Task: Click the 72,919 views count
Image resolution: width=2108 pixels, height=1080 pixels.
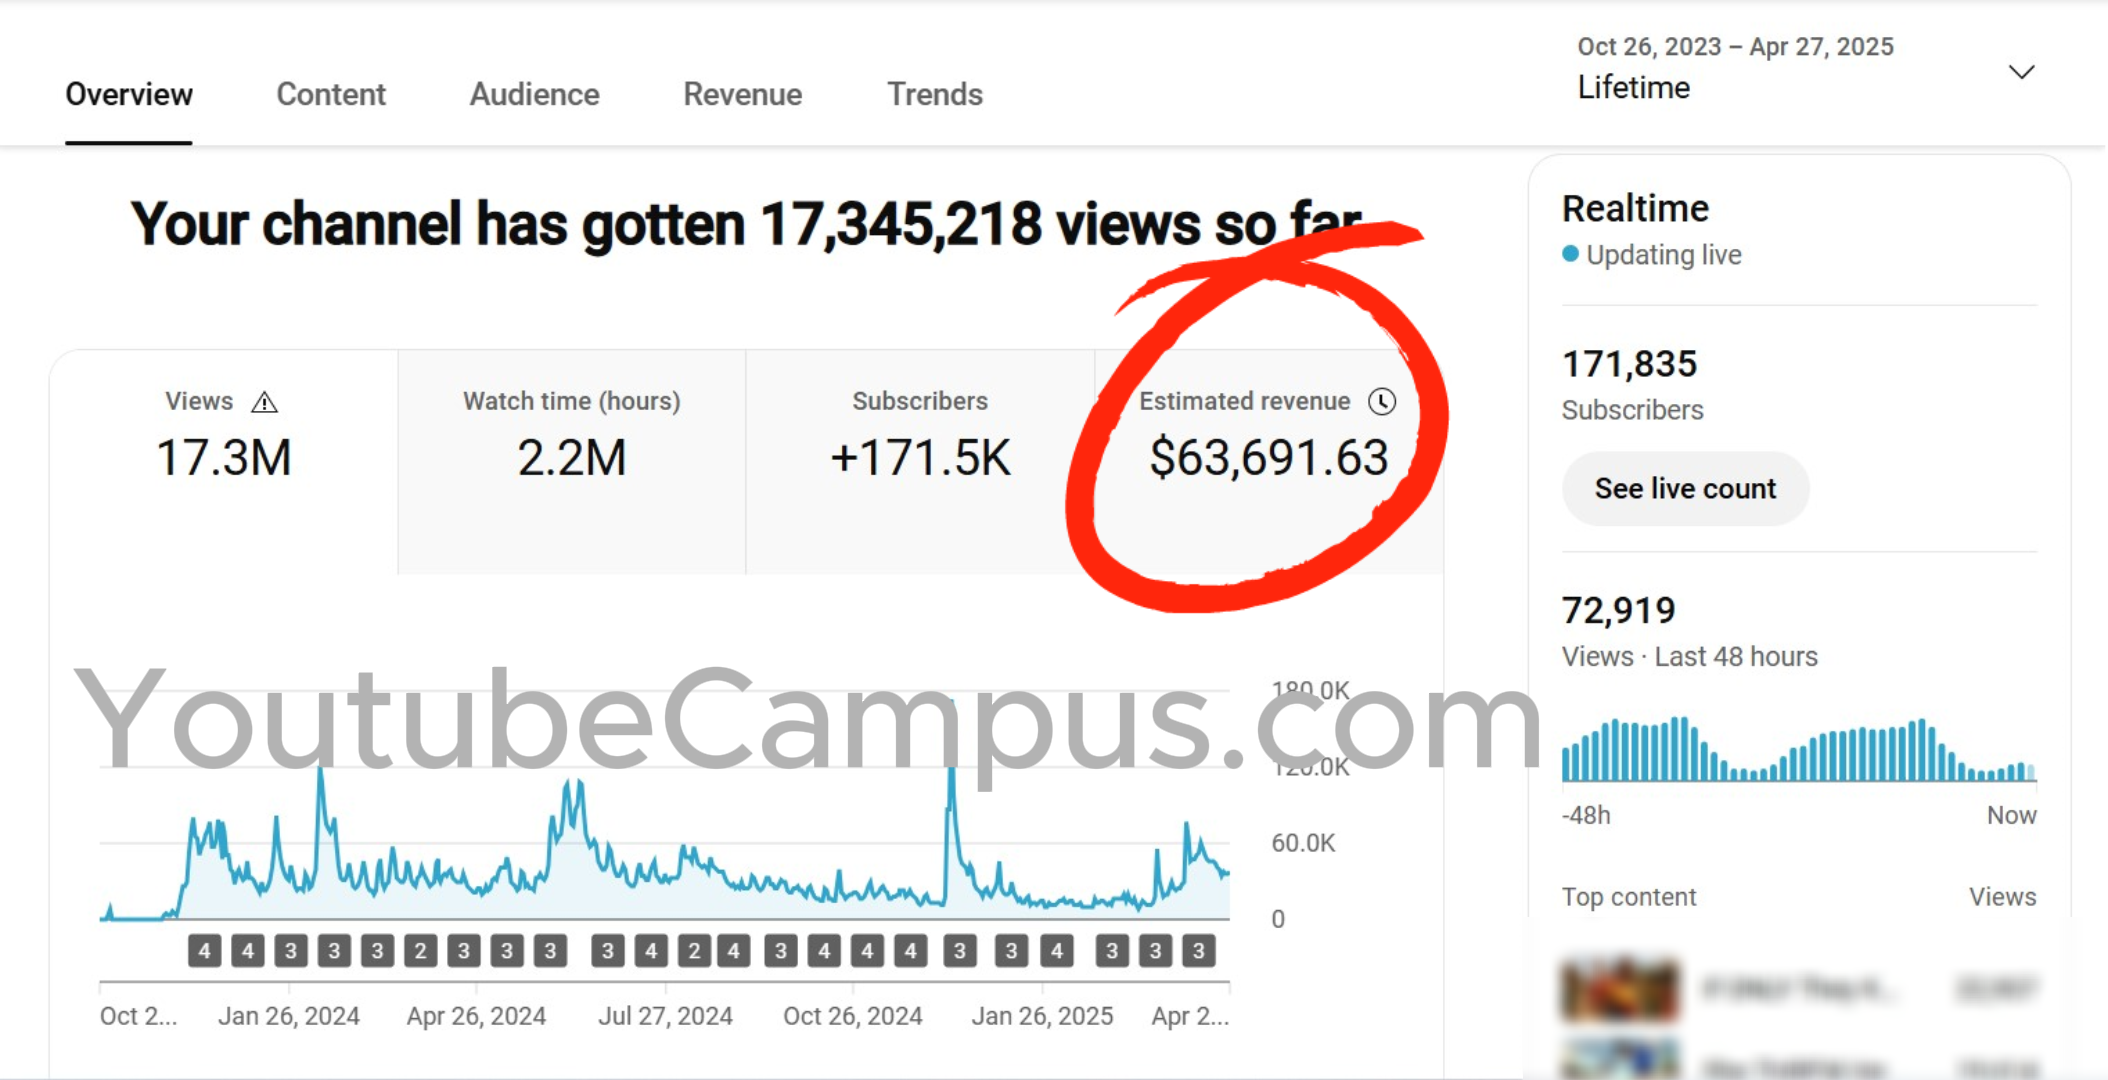Action: tap(1618, 610)
